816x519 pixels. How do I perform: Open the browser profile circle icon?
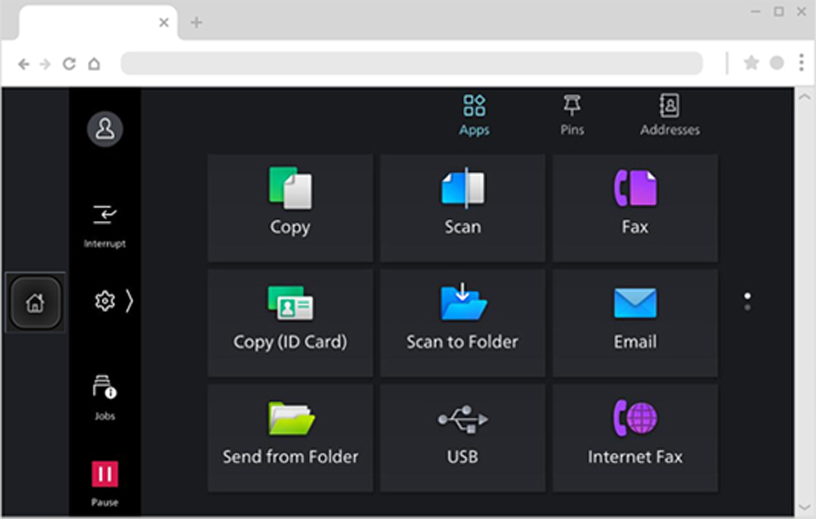tap(776, 63)
